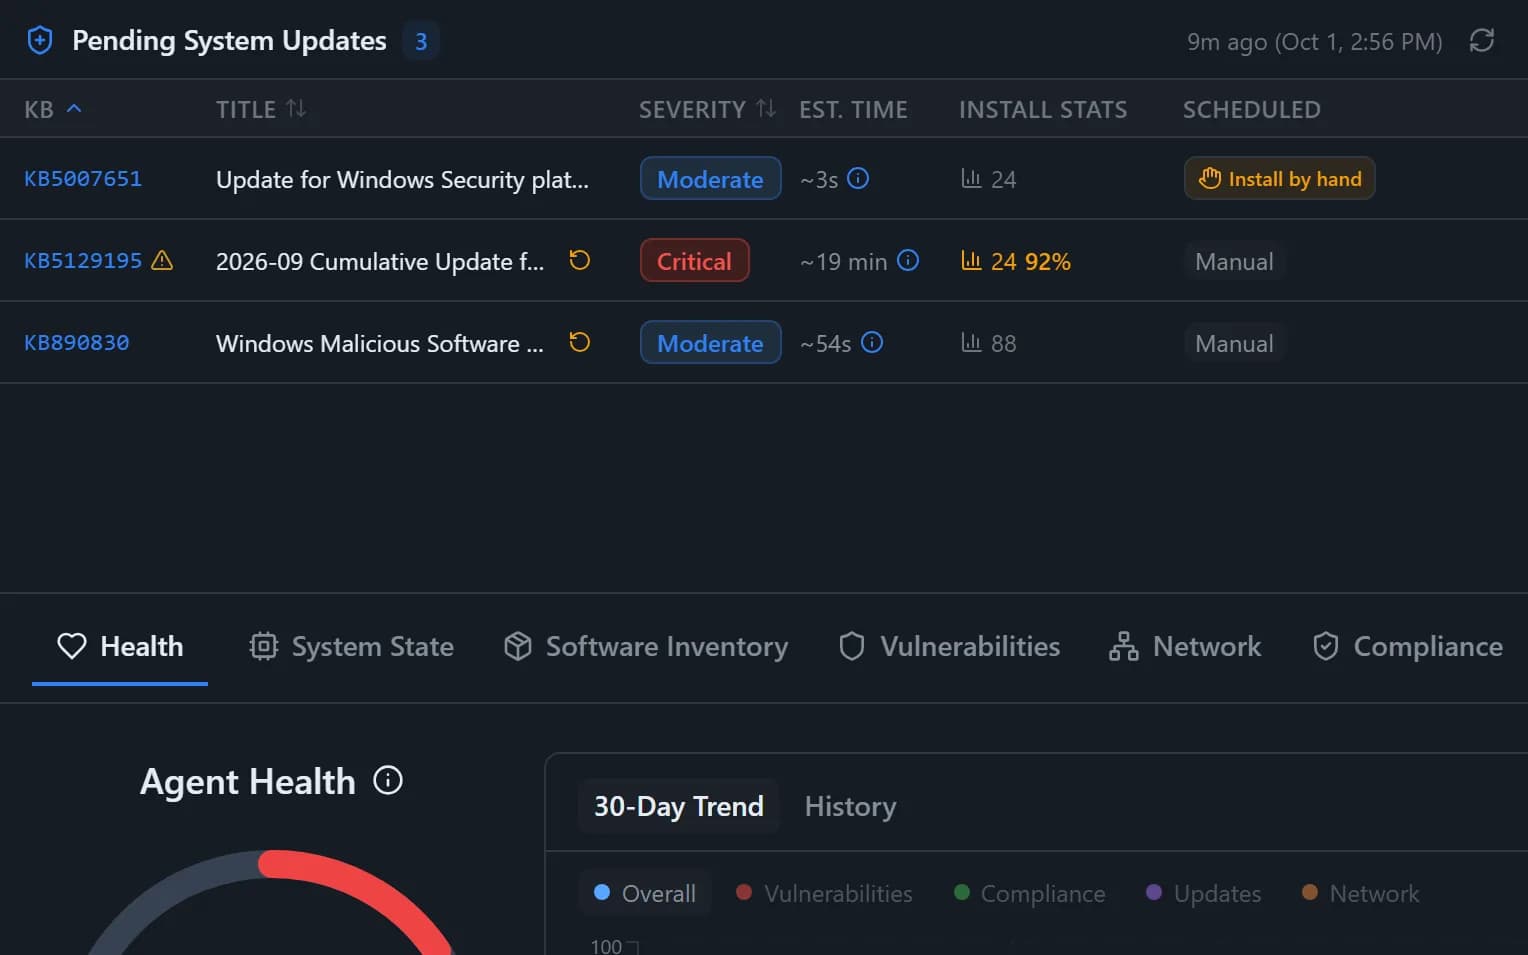
Task: Click install stats chart icon showing 24
Action: click(971, 178)
